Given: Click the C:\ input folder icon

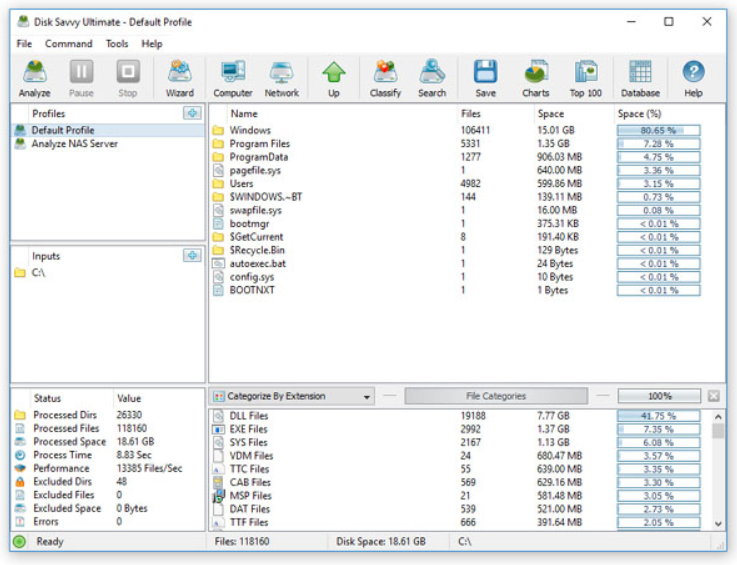Looking at the screenshot, I should tap(20, 273).
